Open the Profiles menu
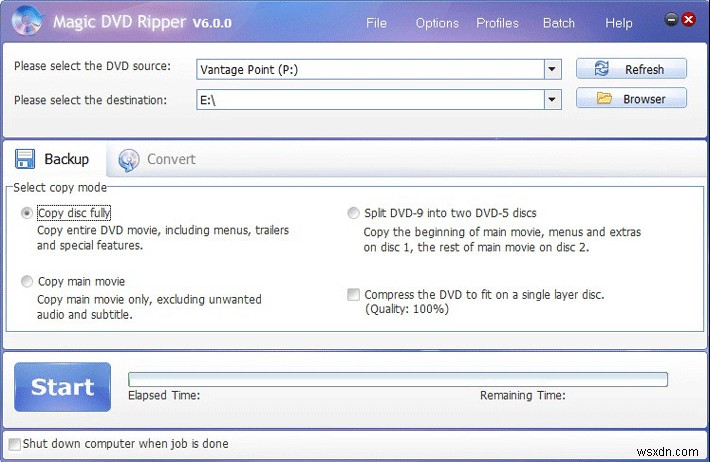The width and height of the screenshot is (710, 462). (497, 23)
